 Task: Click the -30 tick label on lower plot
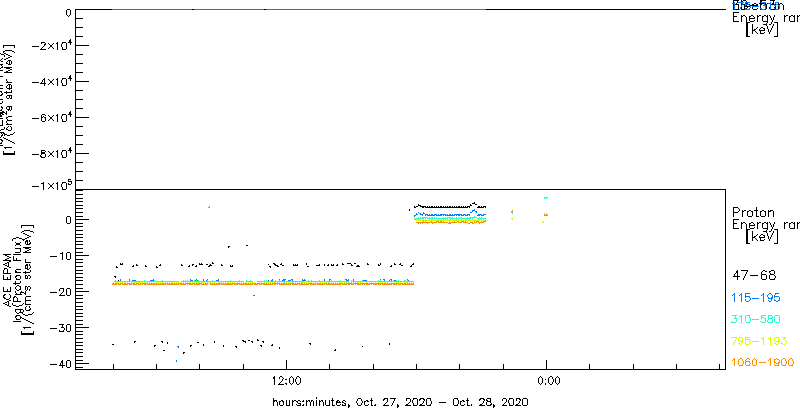pyautogui.click(x=61, y=327)
